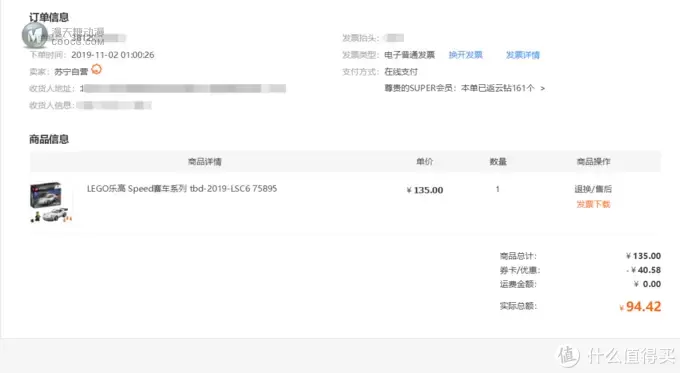Click the 苏宁自营 seller name
This screenshot has width=680, height=373.
(71, 72)
